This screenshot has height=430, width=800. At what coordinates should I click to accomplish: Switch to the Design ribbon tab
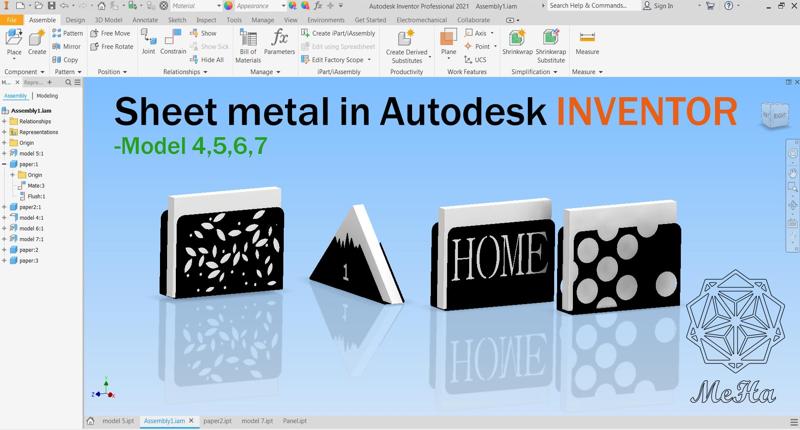tap(76, 20)
